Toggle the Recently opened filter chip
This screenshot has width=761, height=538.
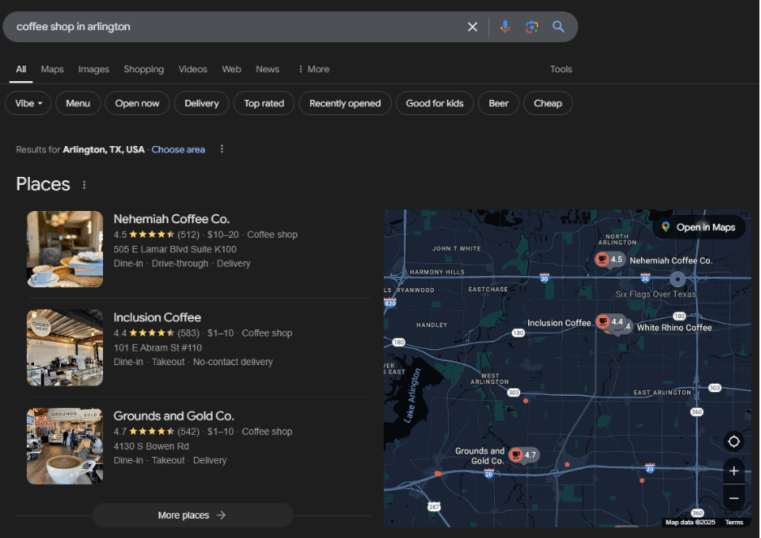click(x=345, y=103)
